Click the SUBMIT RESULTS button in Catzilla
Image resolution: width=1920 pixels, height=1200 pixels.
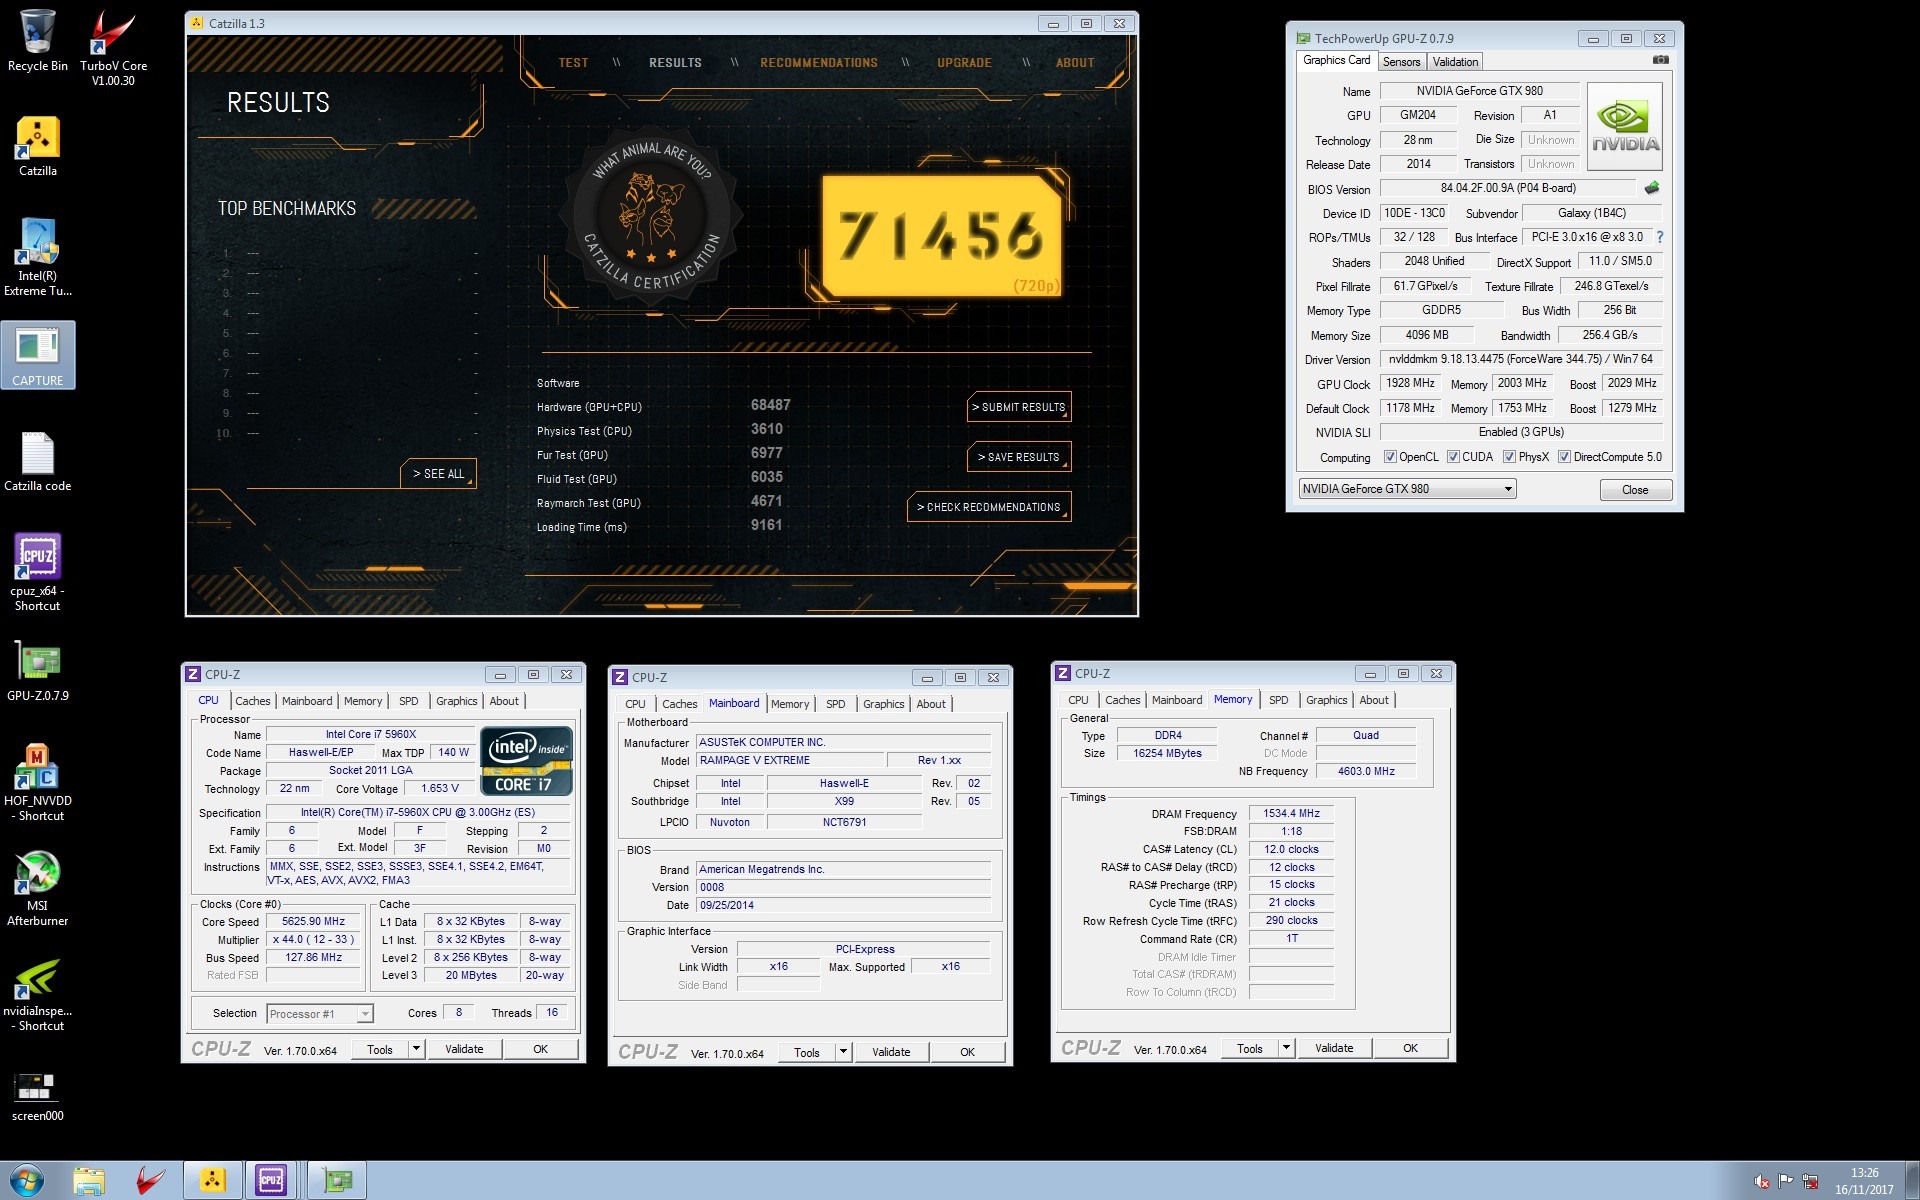coord(1019,406)
